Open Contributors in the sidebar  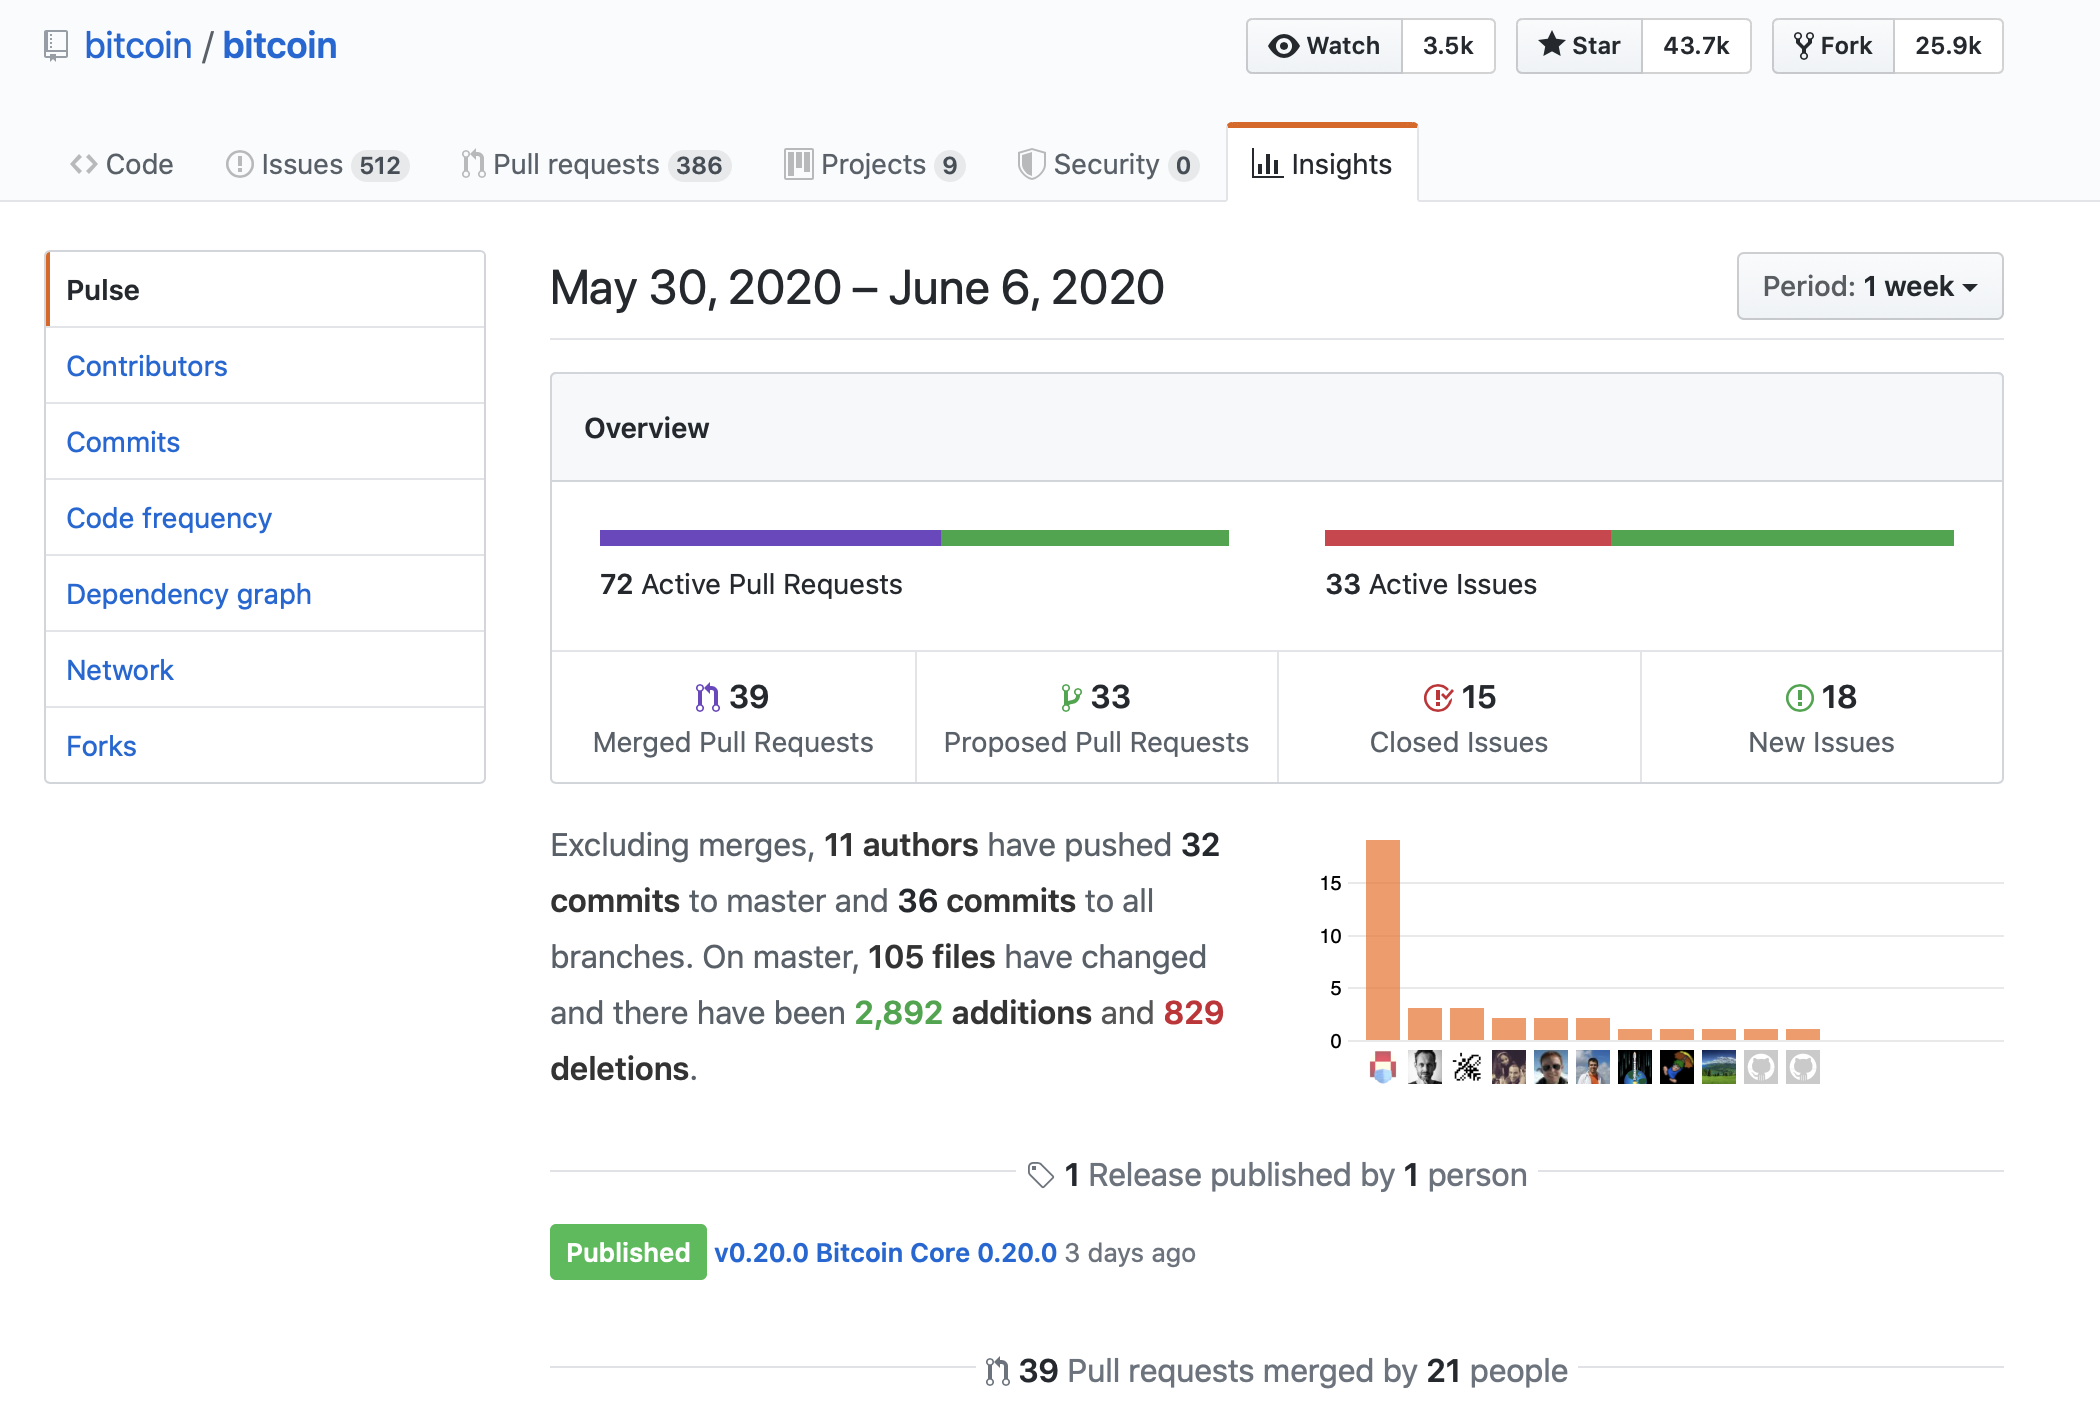click(266, 366)
